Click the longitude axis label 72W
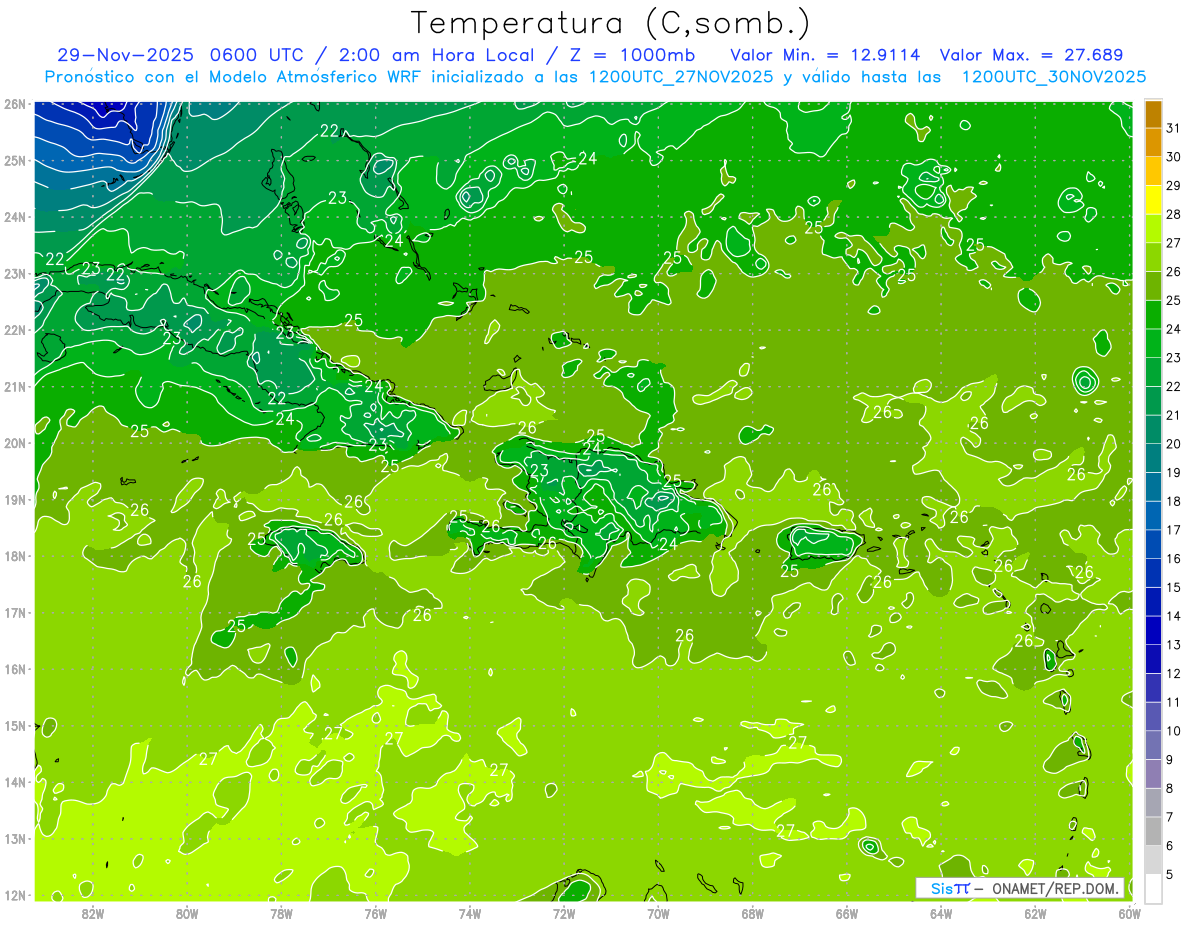Image resolution: width=1200 pixels, height=927 pixels. (564, 913)
